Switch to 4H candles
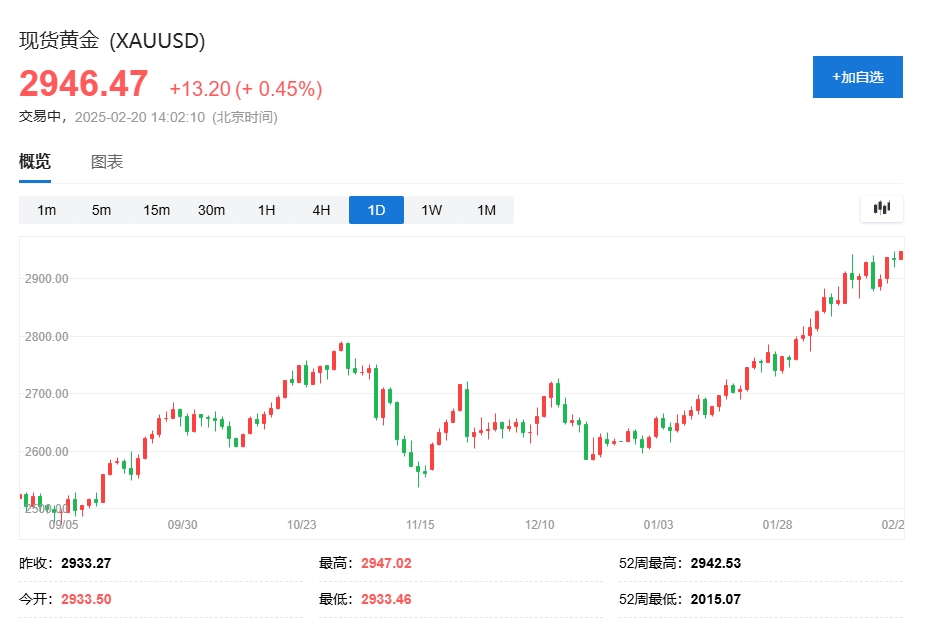 (321, 210)
